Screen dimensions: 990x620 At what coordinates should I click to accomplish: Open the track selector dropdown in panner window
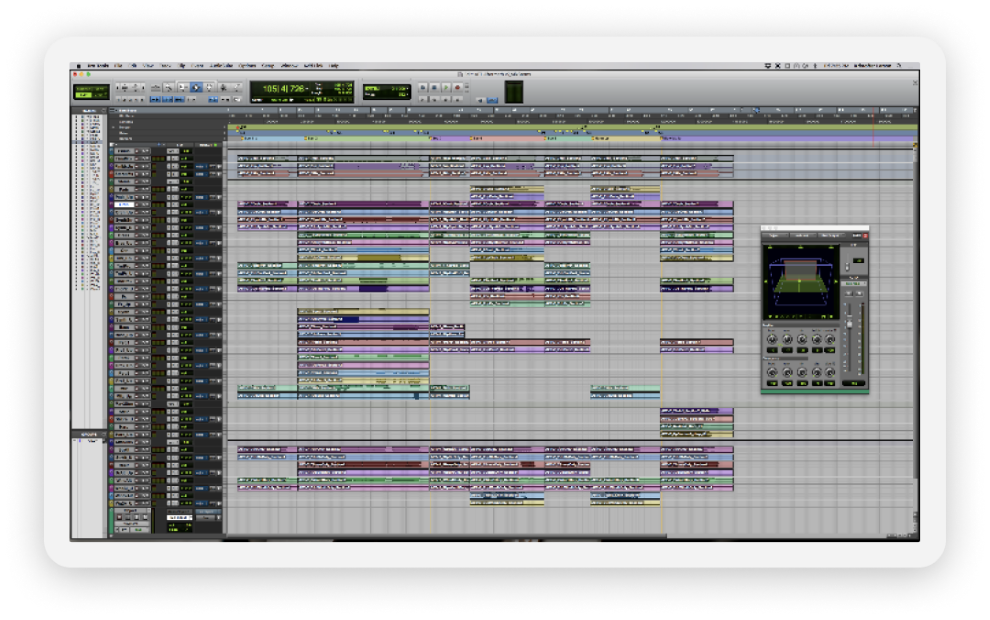[775, 235]
